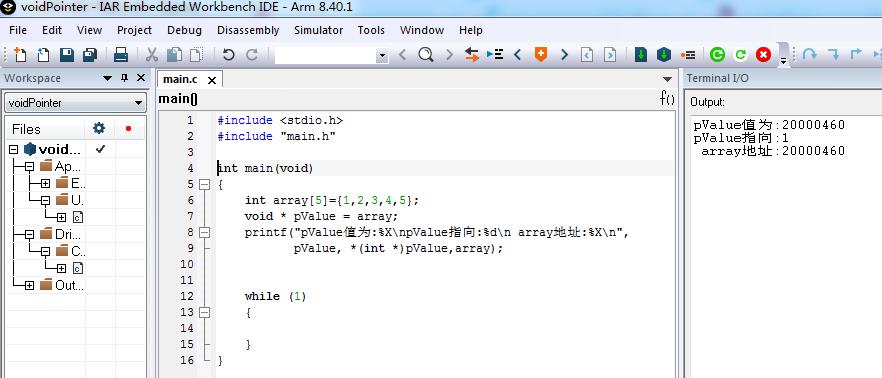Compile the file with green-arrow document icon
Viewport: 882px width, 378px height.
pos(641,55)
